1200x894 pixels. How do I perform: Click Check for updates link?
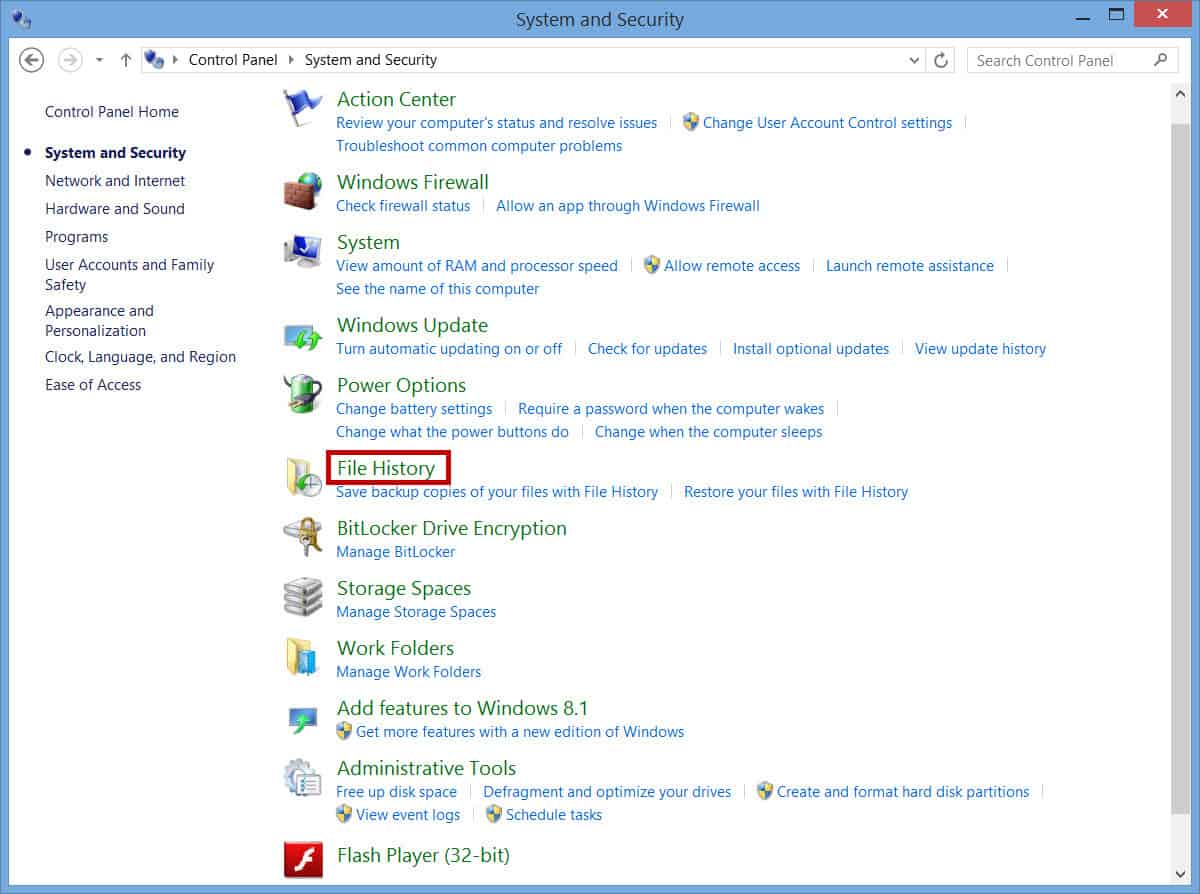coord(647,349)
